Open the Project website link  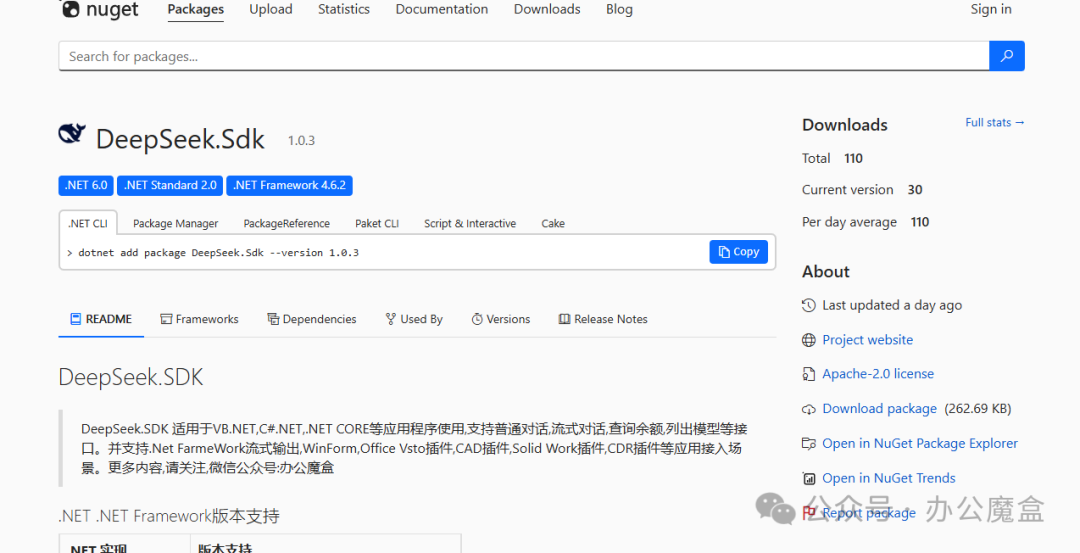pos(867,340)
